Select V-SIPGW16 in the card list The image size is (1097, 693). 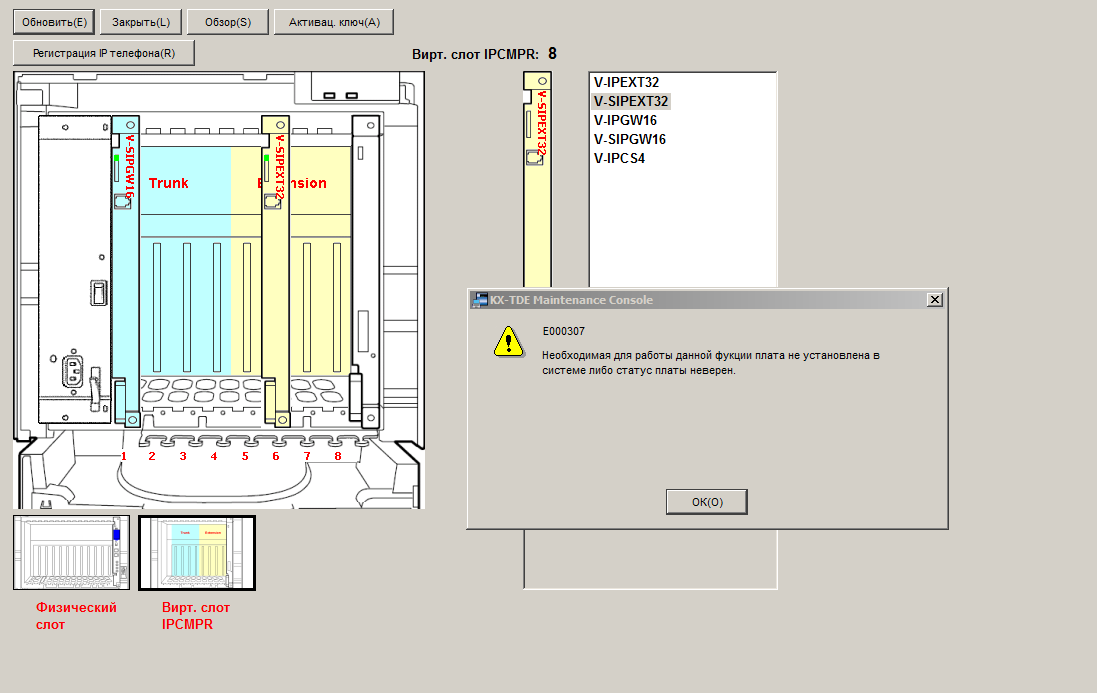tap(630, 139)
